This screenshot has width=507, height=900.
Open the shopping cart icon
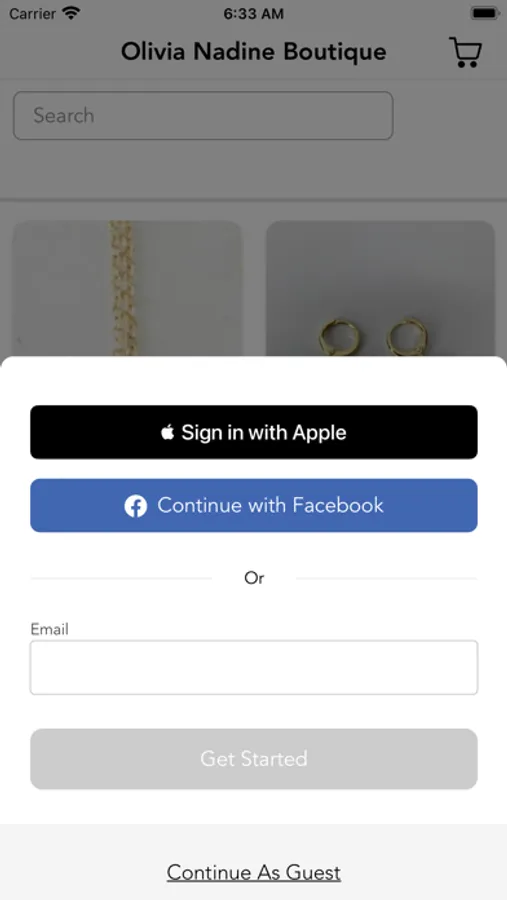(465, 52)
